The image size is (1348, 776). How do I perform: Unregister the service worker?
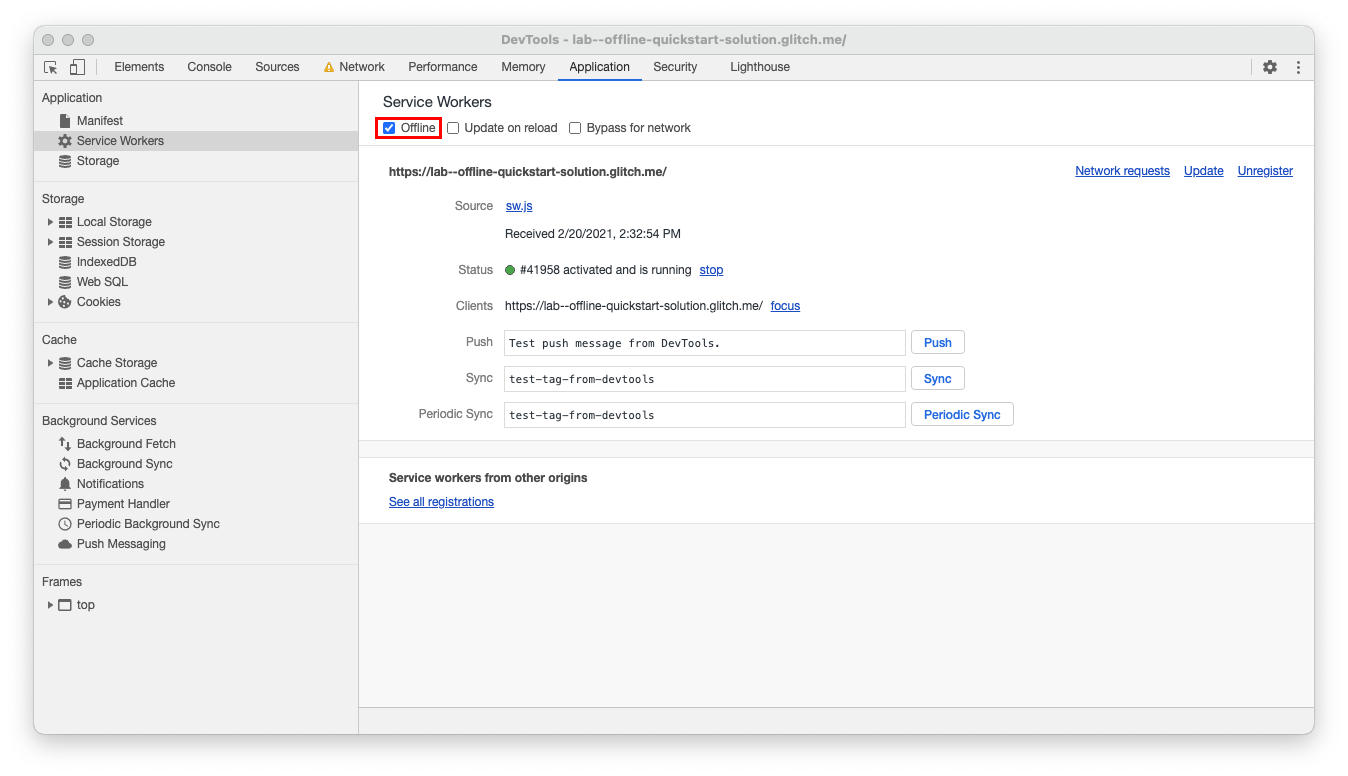(1264, 170)
